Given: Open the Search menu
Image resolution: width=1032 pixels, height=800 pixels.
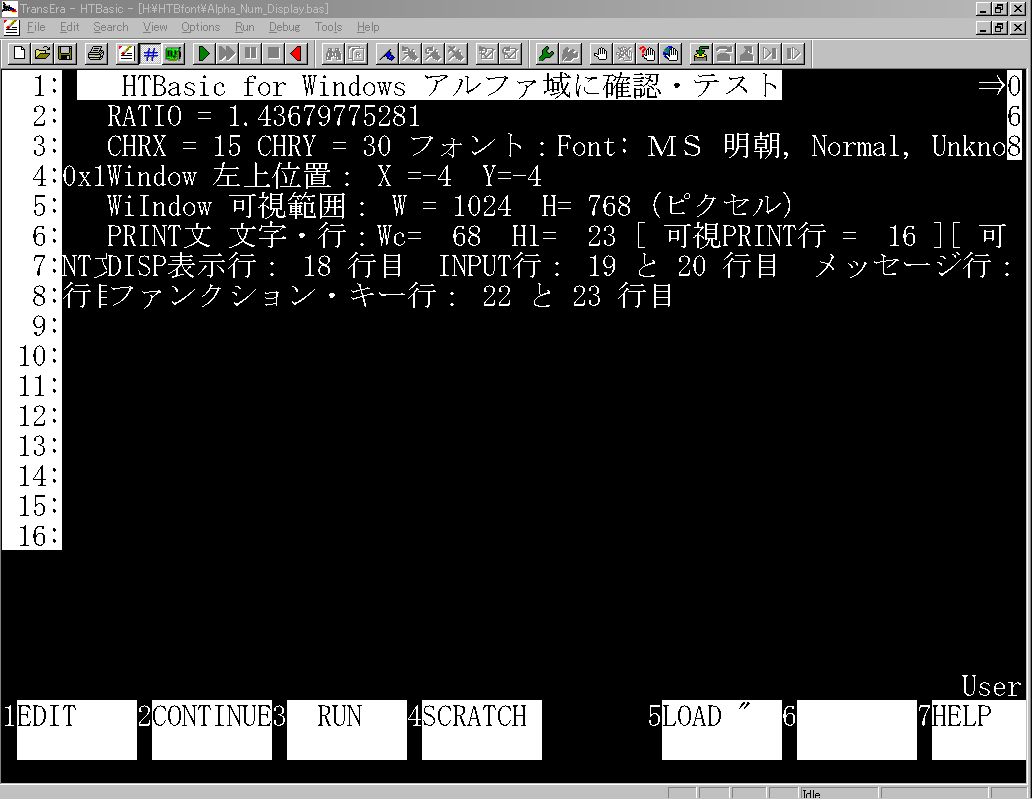Looking at the screenshot, I should (111, 27).
